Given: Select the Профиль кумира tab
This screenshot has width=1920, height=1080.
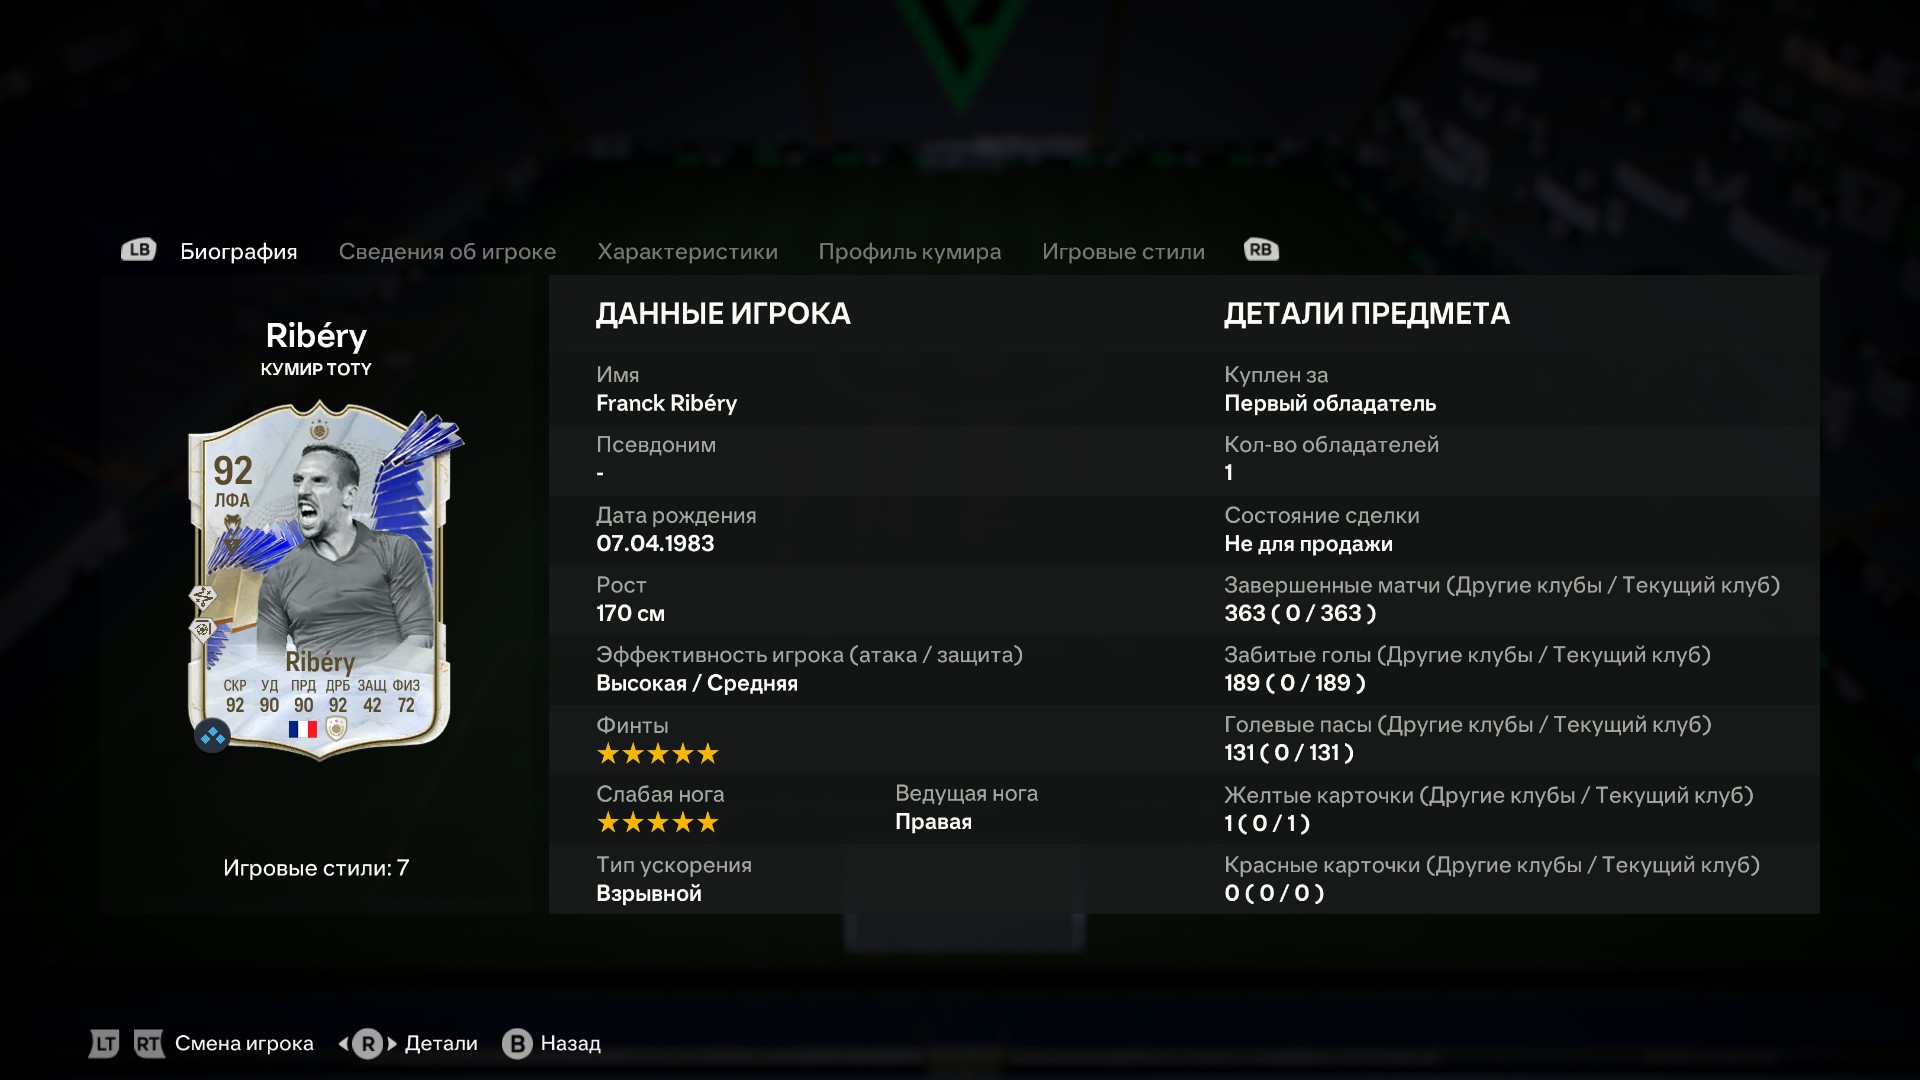Looking at the screenshot, I should (910, 251).
